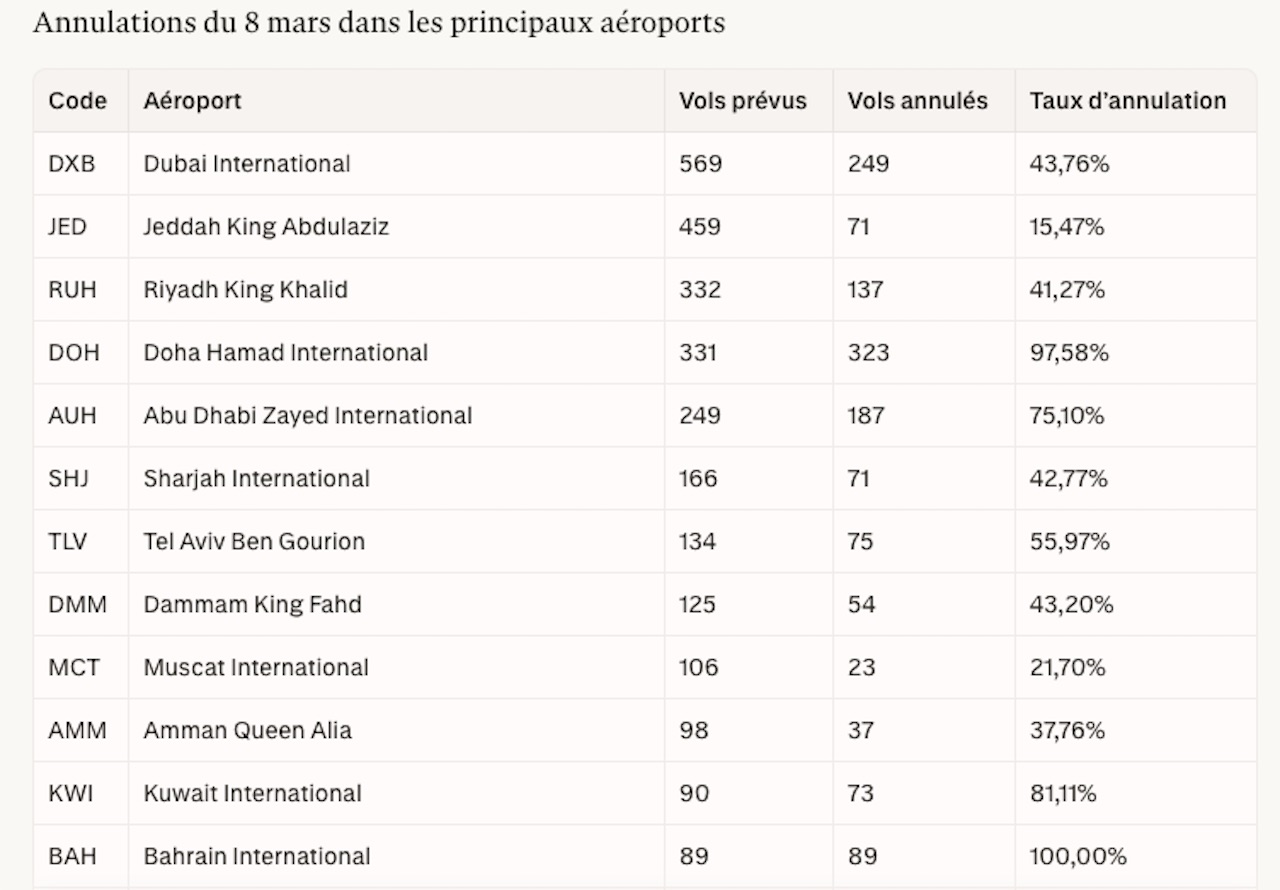Select the Tel Aviv Ben Gourion cell
Image resolution: width=1280 pixels, height=890 pixels.
point(254,542)
